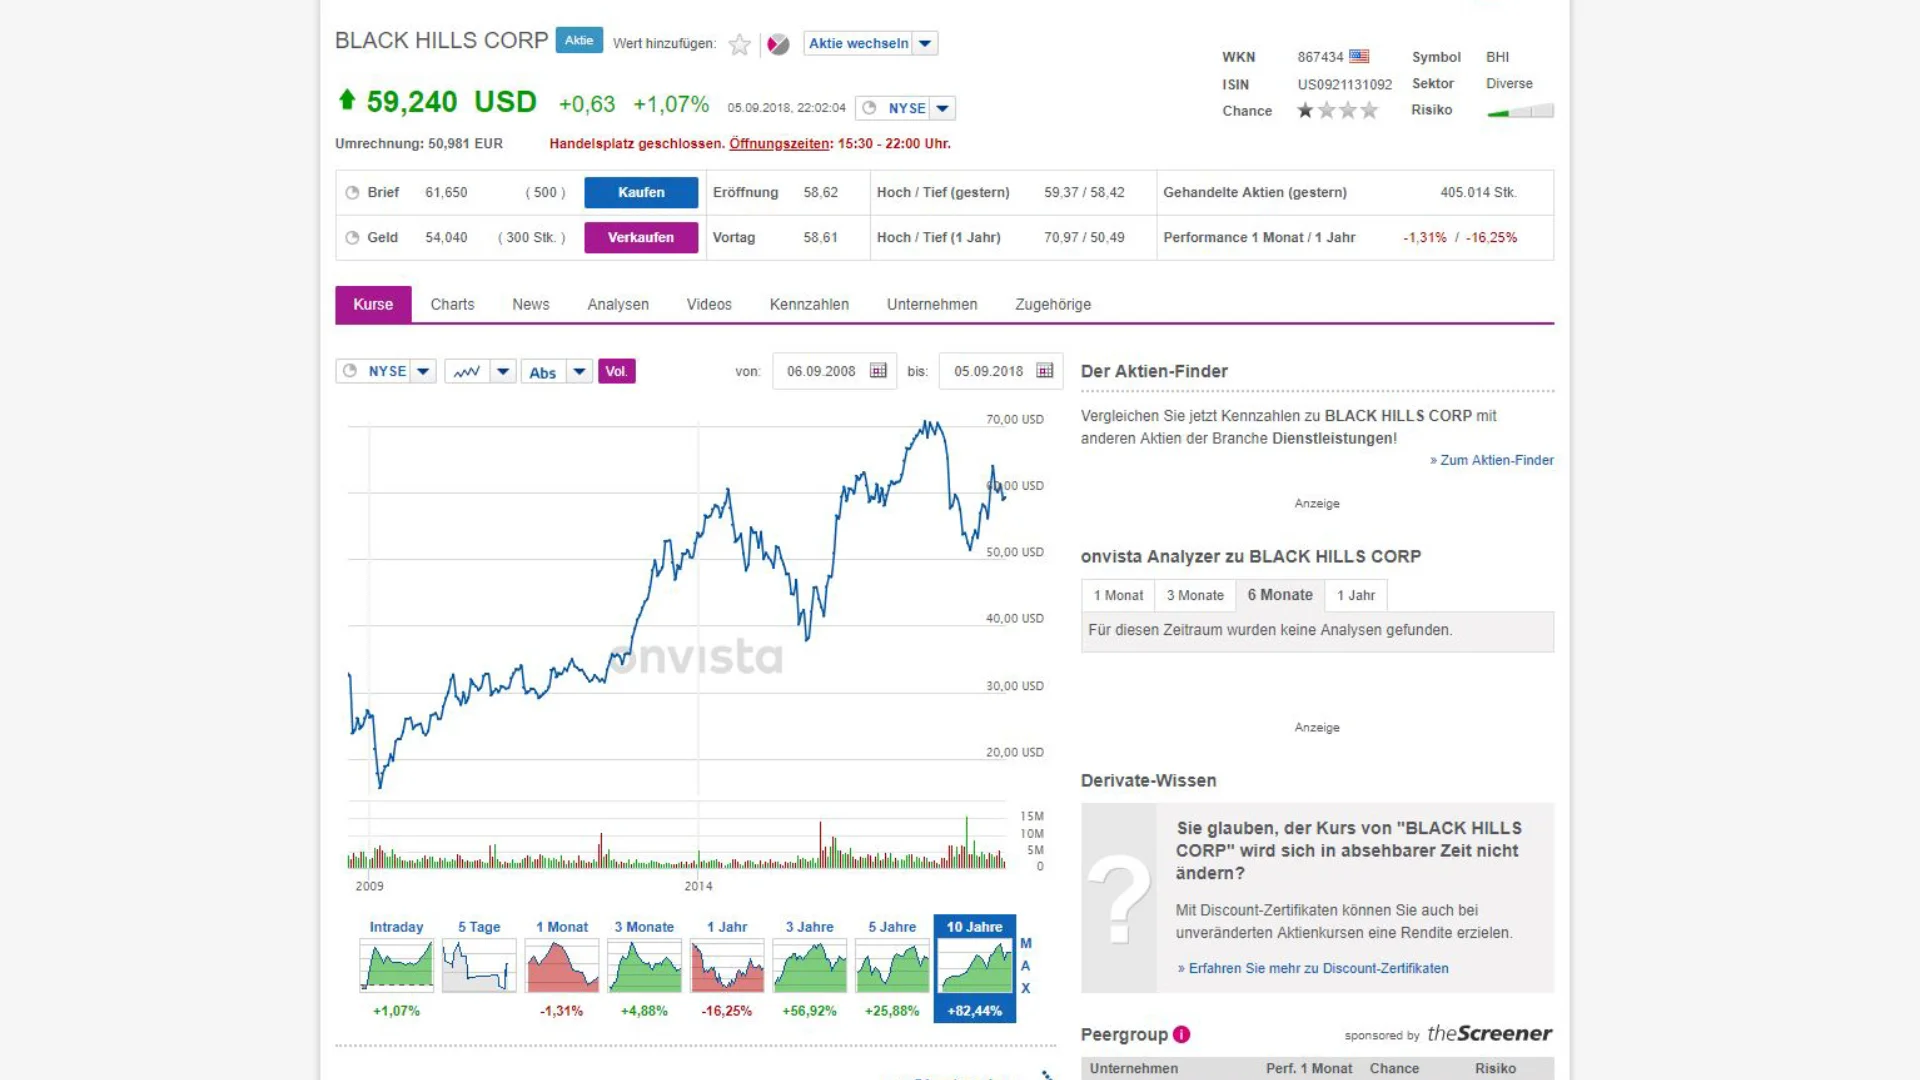This screenshot has width=1920, height=1080.
Task: Select the 3 Monate chart period thumbnail
Action: pos(644,966)
